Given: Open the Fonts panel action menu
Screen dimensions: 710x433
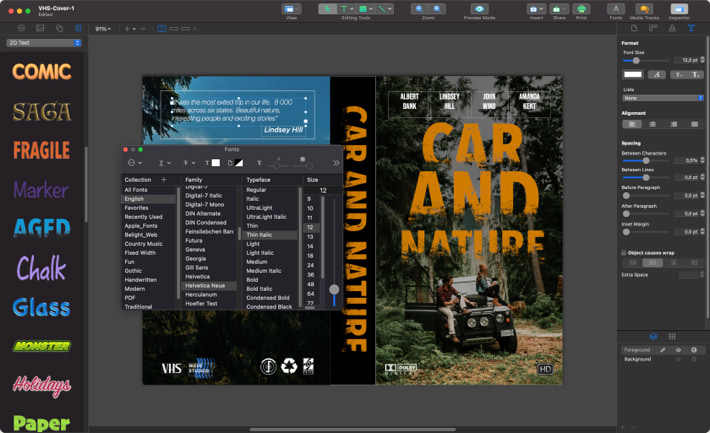Looking at the screenshot, I should [135, 163].
